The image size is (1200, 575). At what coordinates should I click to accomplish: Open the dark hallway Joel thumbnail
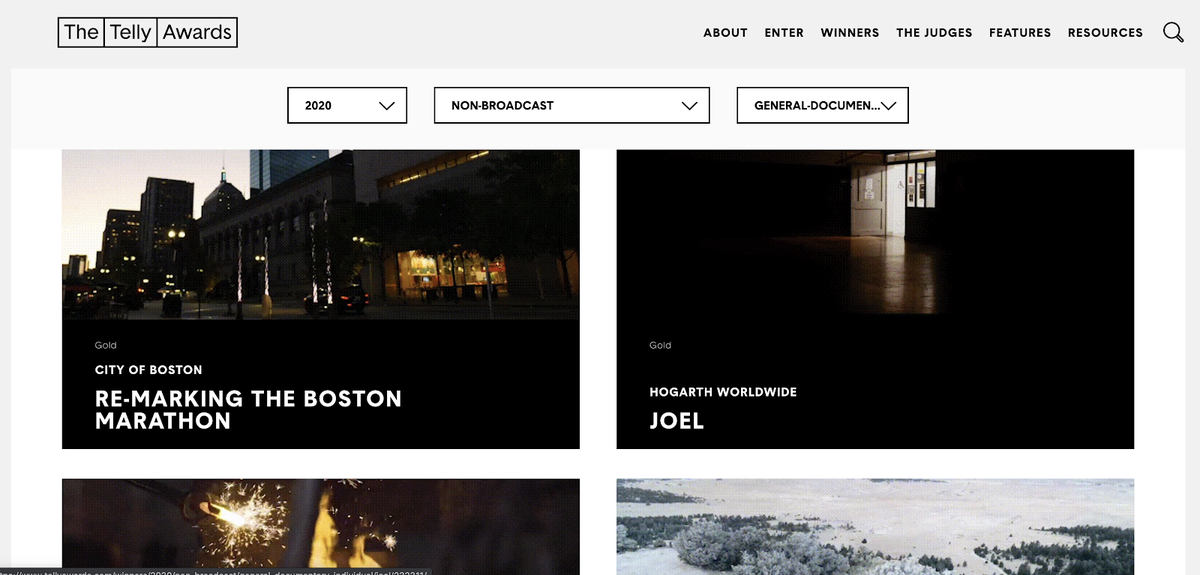pos(875,234)
